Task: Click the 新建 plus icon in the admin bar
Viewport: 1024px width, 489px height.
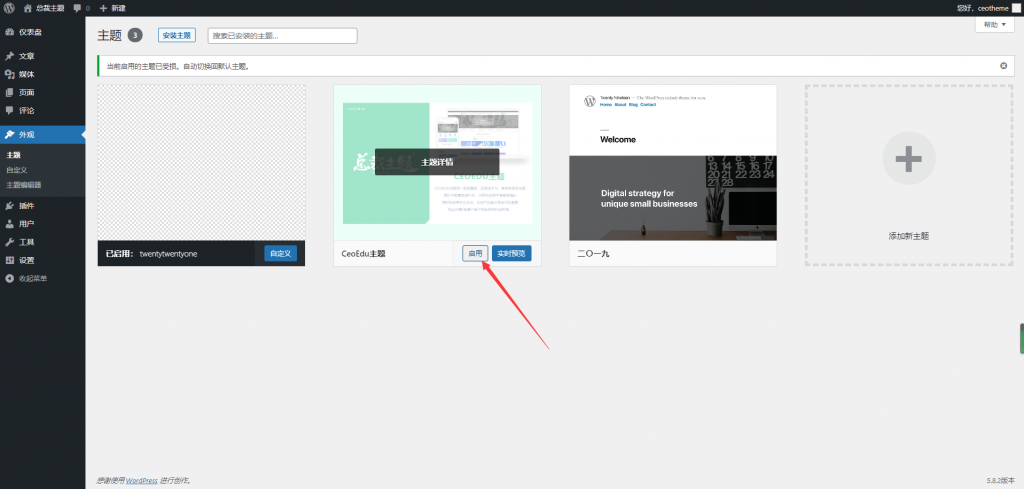Action: pos(103,8)
